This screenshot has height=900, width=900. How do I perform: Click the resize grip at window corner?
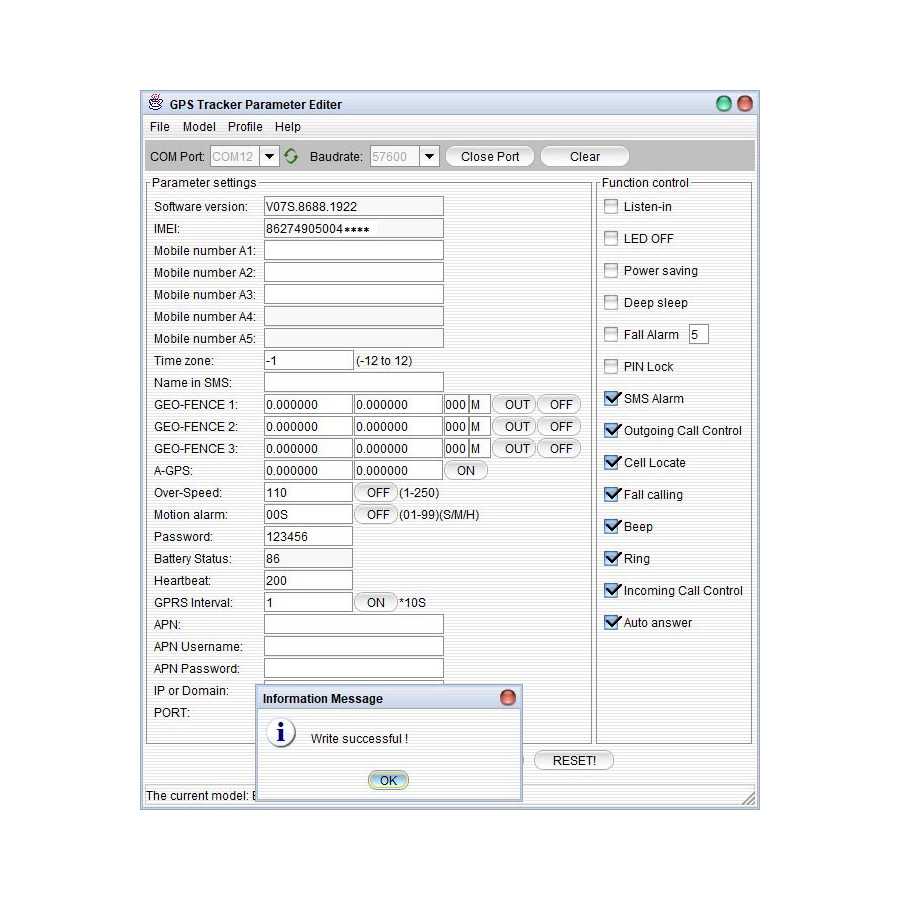point(749,799)
